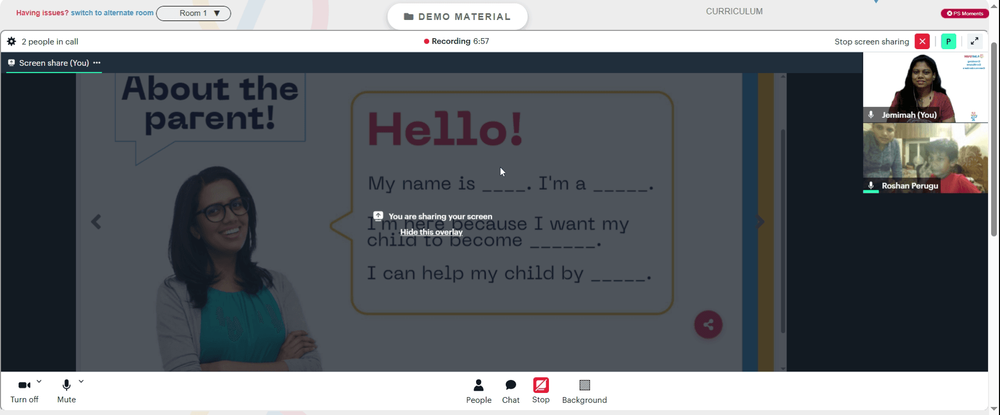The width and height of the screenshot is (1000, 415).
Task: Switch to alternate room link
Action: 112,13
